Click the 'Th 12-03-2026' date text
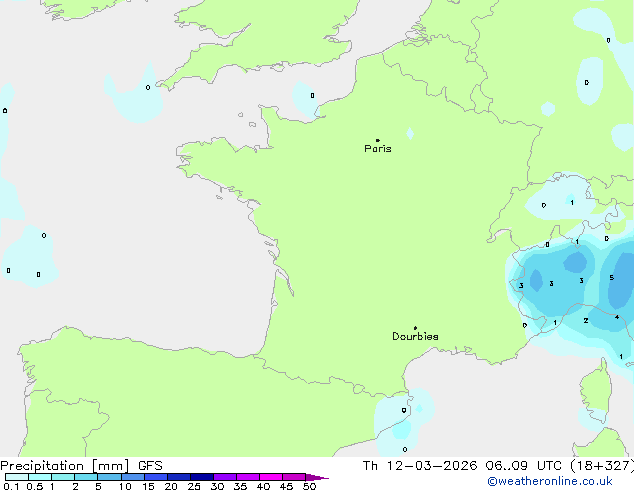Viewport: 634px width, 490px height. [x=420, y=466]
